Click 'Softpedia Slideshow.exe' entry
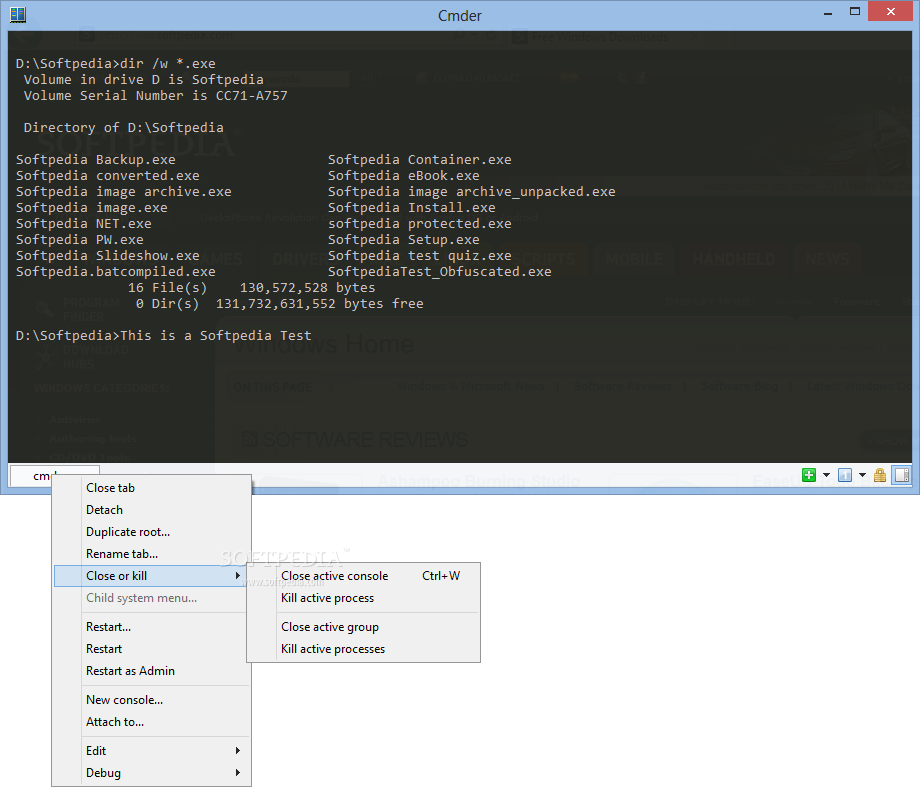920x787 pixels. (x=107, y=256)
